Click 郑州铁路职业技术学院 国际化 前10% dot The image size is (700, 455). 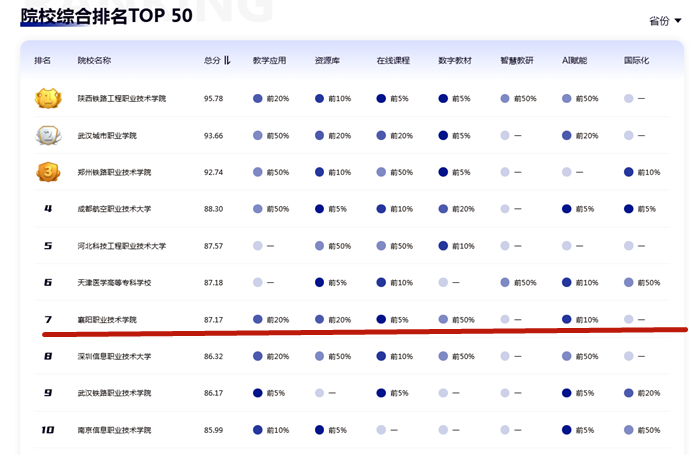(628, 172)
